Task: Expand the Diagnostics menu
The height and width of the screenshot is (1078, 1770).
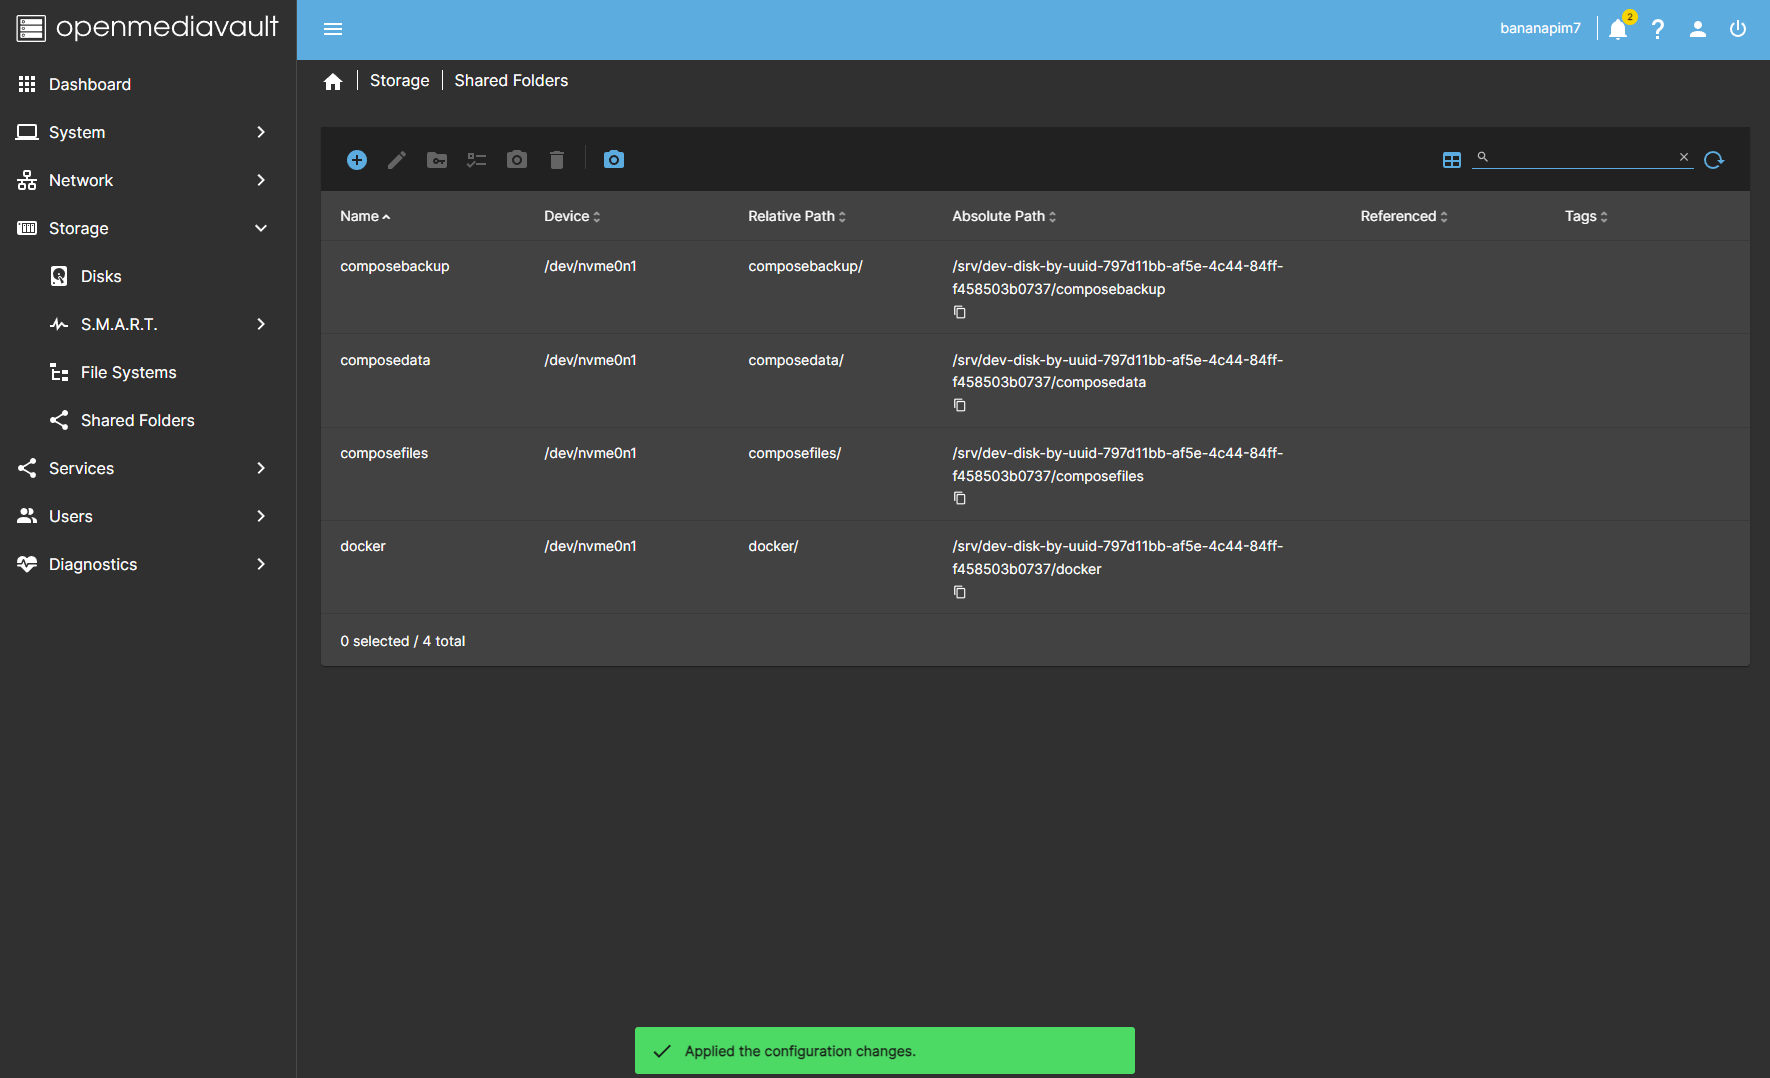Action: pos(148,564)
